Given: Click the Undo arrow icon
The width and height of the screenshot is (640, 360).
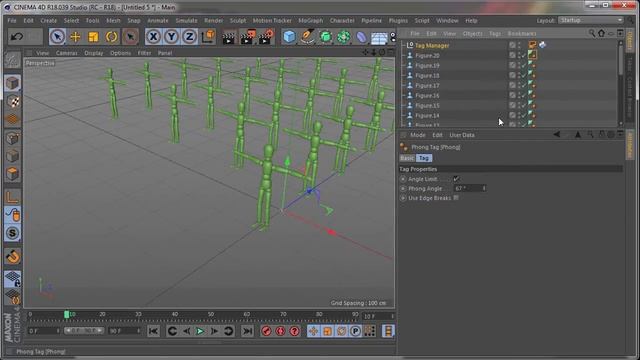Looking at the screenshot, I should coord(17,37).
